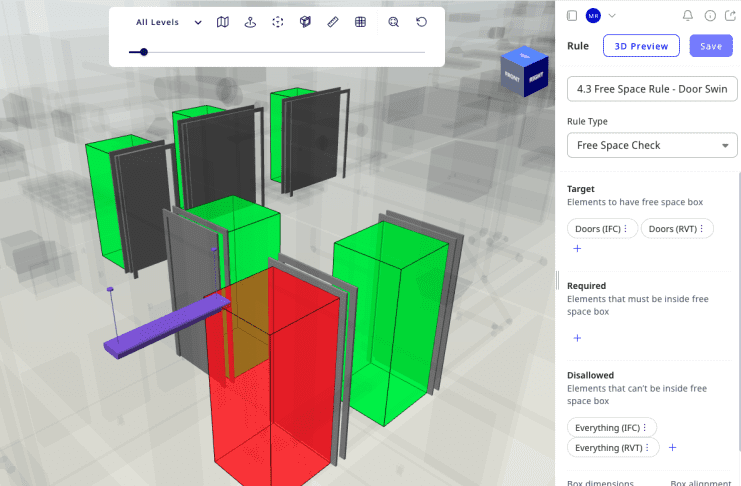This screenshot has width=741, height=486.
Task: Click the zoom to fit magnifier icon
Action: (x=394, y=22)
